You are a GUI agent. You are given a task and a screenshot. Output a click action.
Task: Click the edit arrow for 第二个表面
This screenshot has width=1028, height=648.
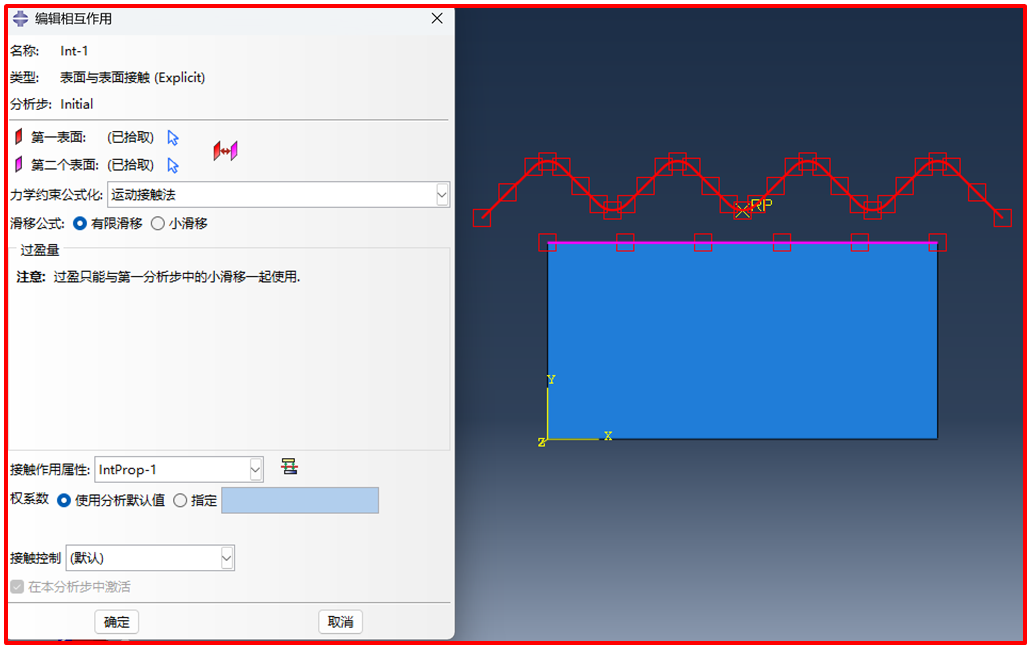tap(173, 165)
